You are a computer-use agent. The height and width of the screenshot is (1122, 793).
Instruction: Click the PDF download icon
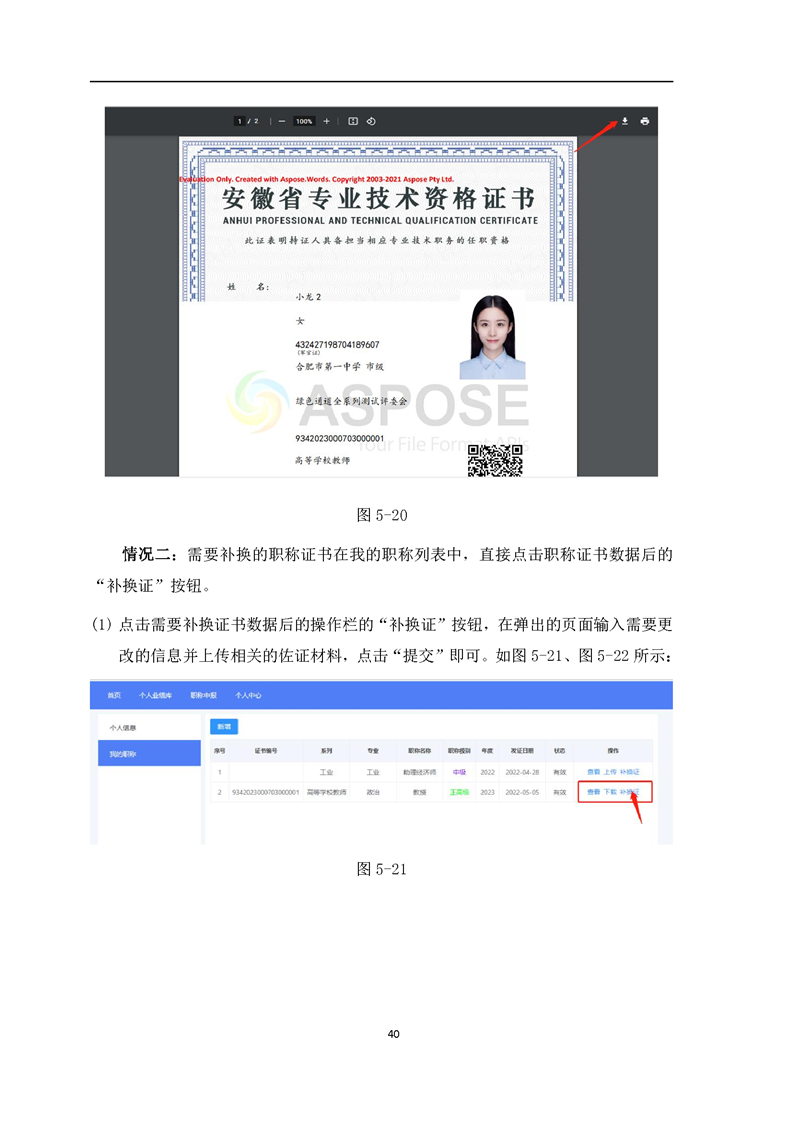624,121
